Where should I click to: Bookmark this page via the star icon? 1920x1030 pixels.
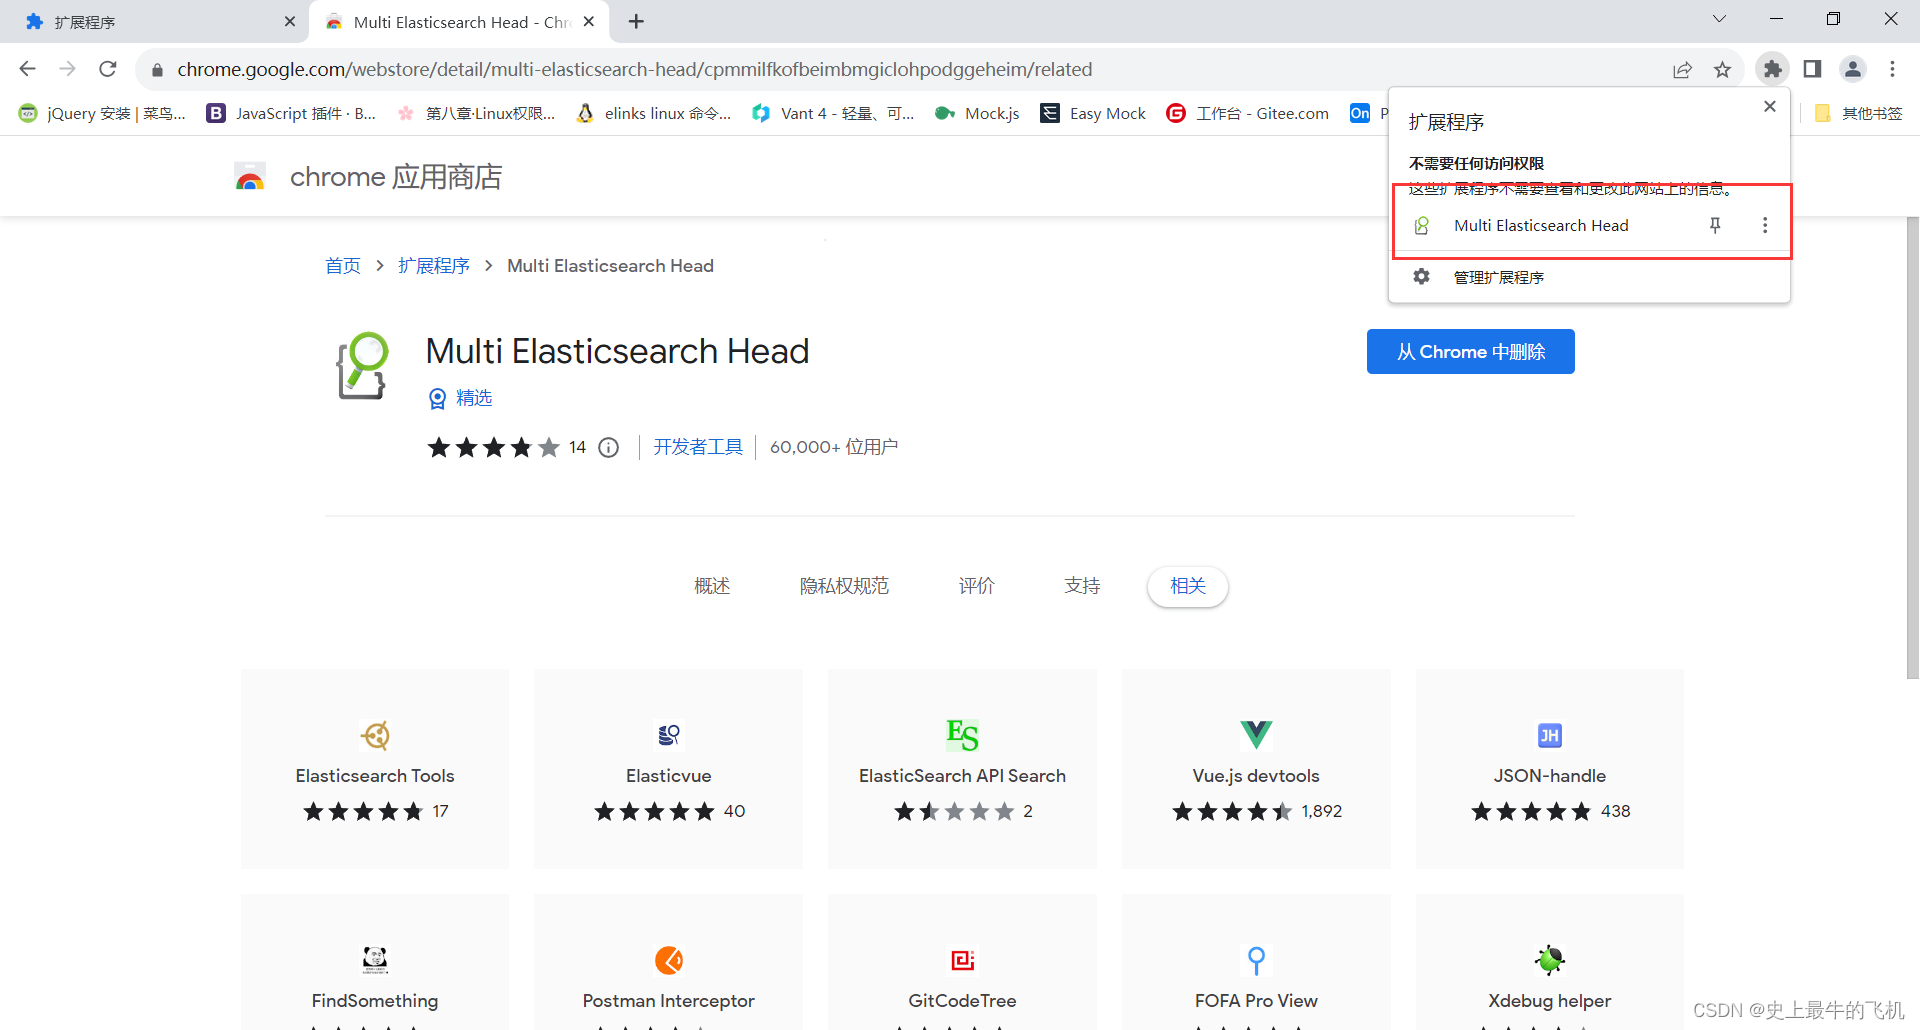(1722, 69)
